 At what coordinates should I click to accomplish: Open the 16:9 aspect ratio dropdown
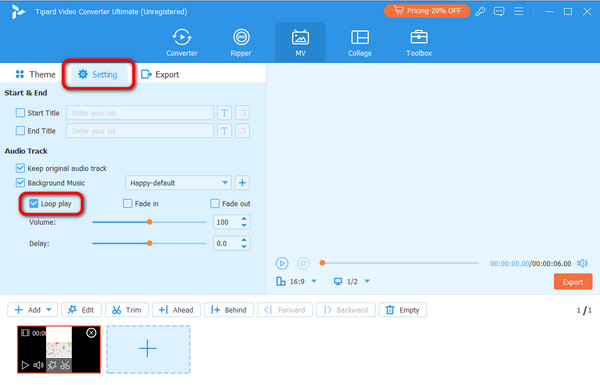click(314, 281)
